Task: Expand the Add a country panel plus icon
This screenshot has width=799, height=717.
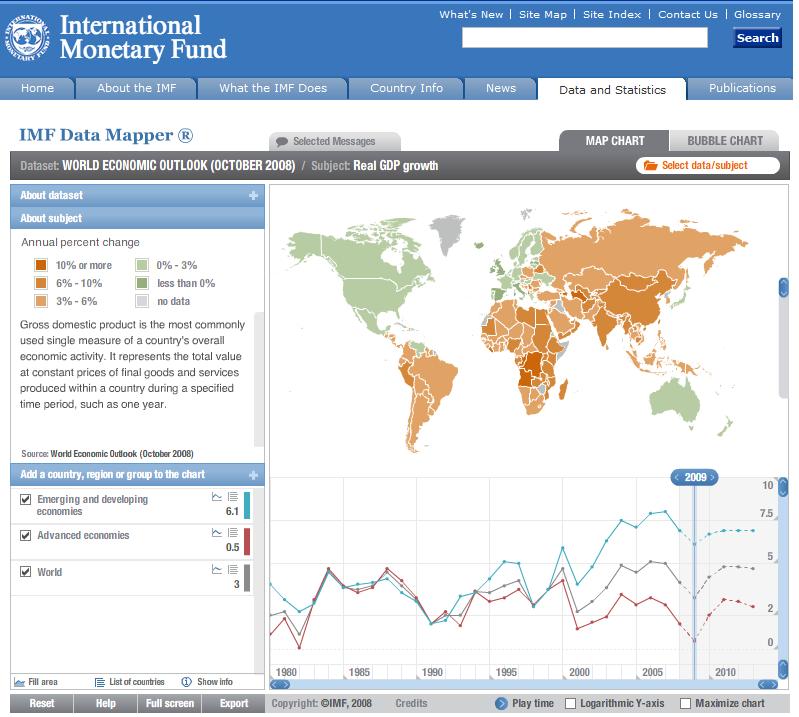Action: pyautogui.click(x=253, y=475)
